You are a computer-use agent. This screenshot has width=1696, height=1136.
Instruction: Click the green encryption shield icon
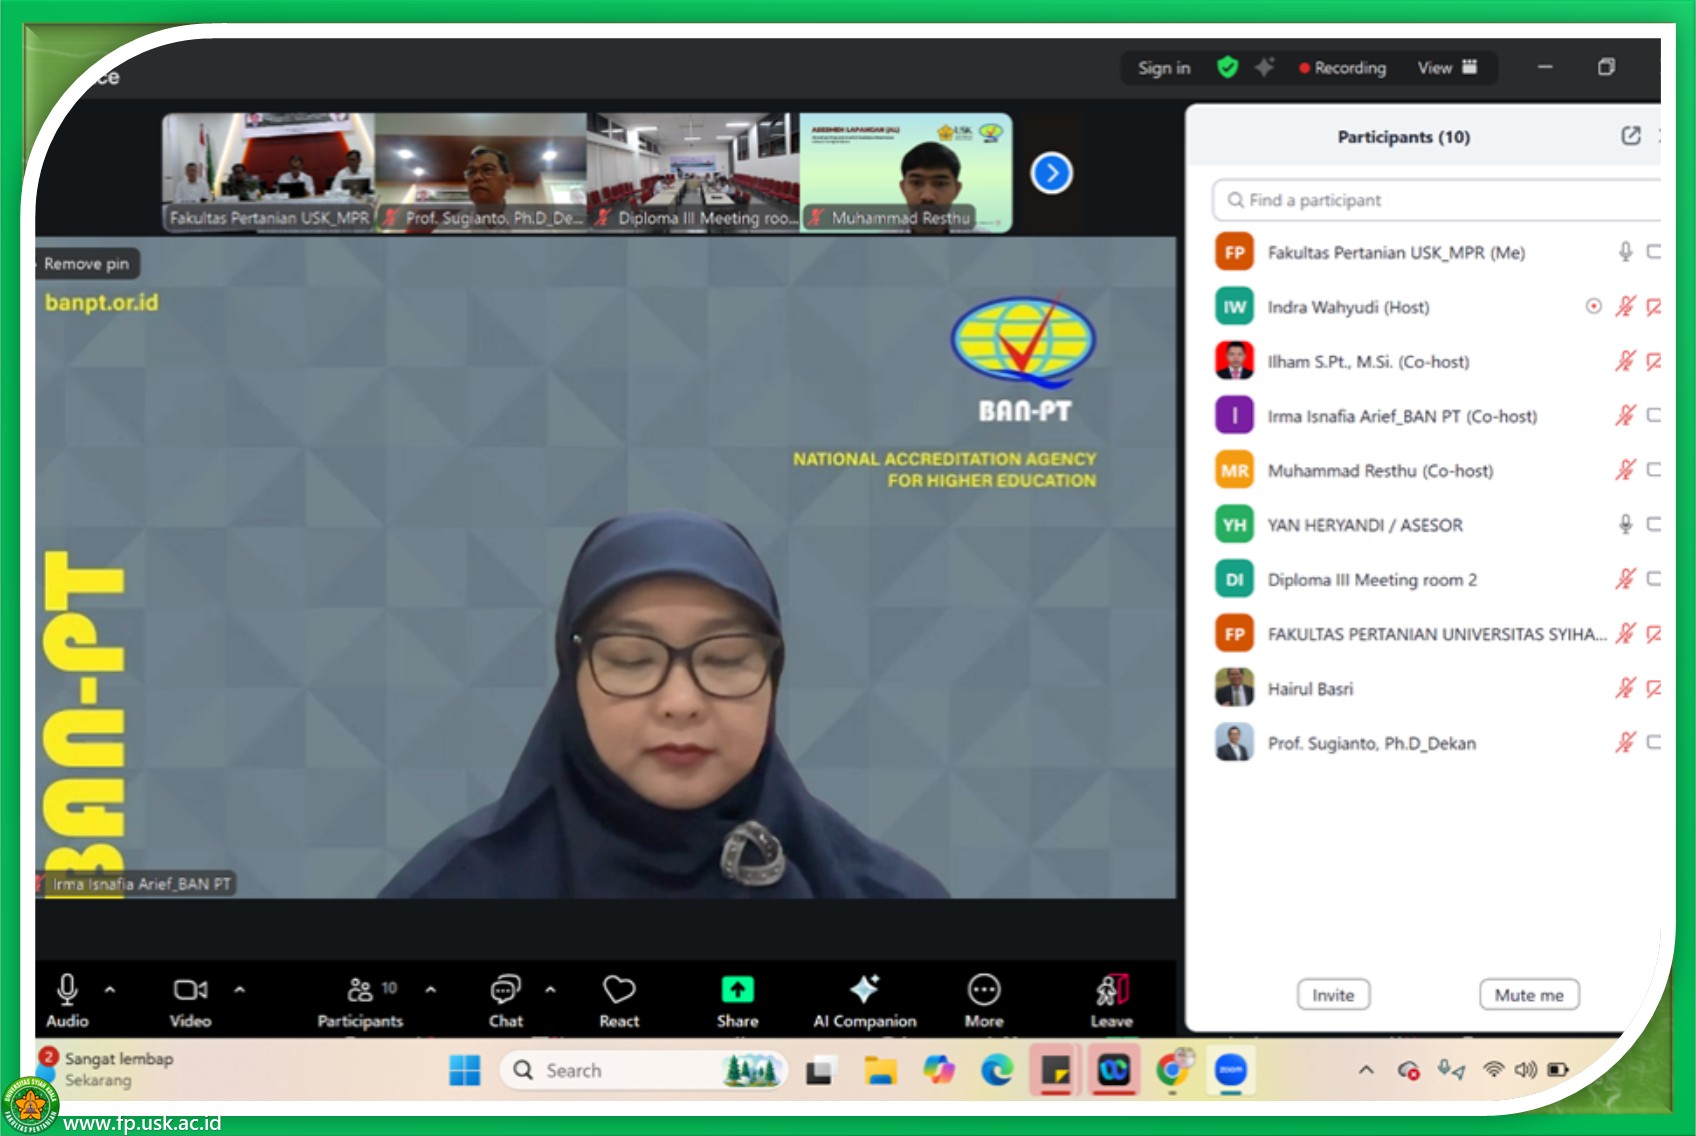(1228, 67)
